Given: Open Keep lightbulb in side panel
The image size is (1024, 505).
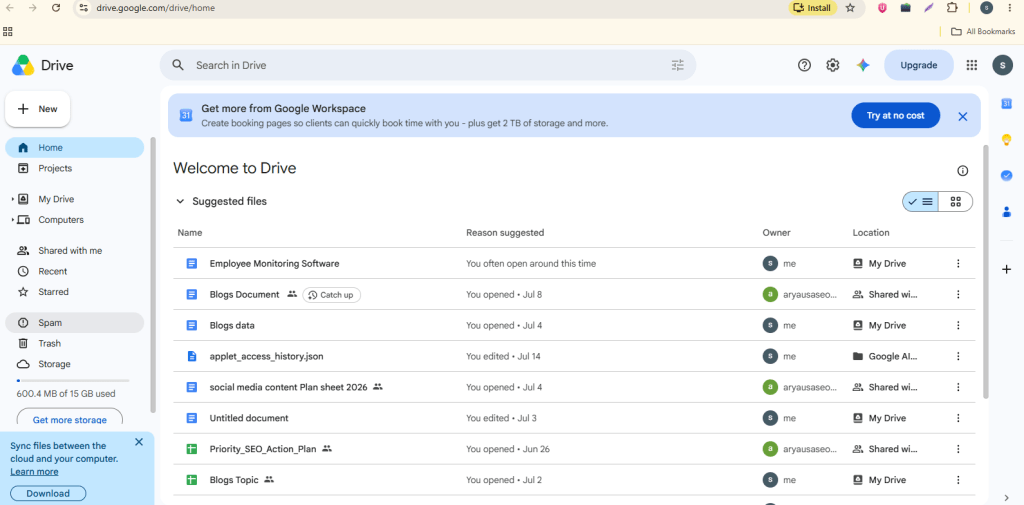Looking at the screenshot, I should [x=1006, y=139].
